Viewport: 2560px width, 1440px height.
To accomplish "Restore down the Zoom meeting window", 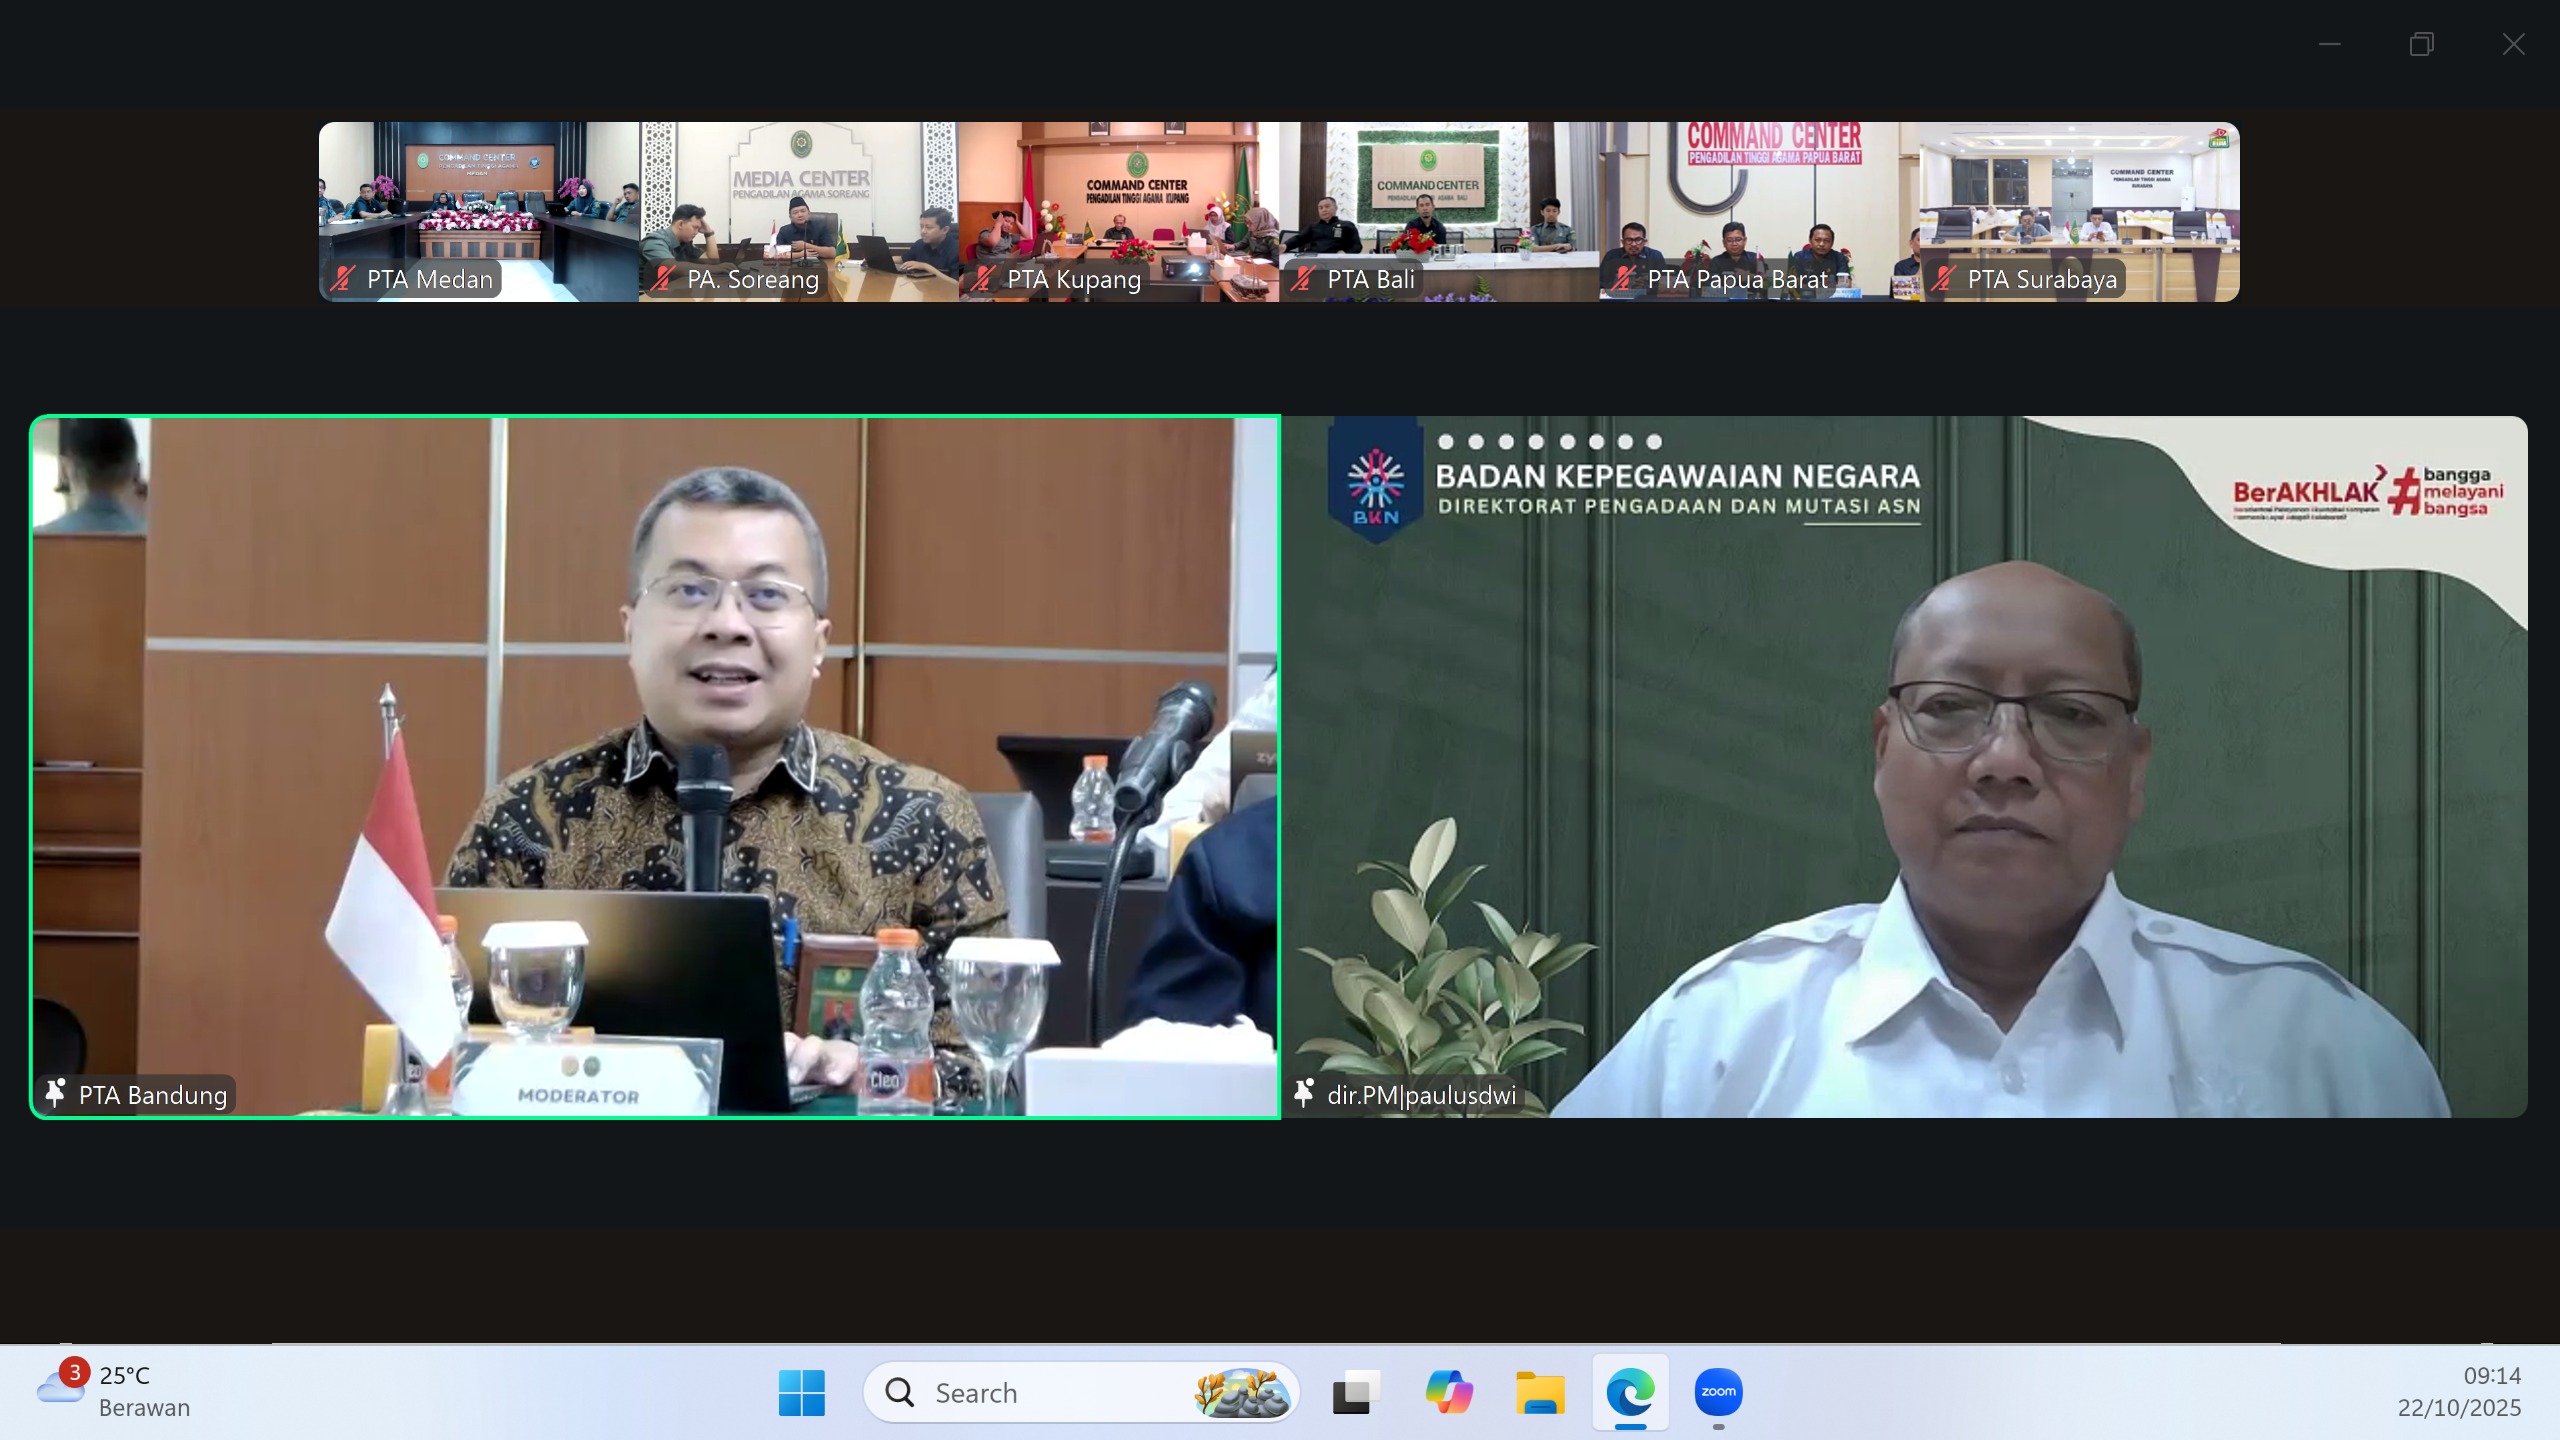I will pos(2421,44).
